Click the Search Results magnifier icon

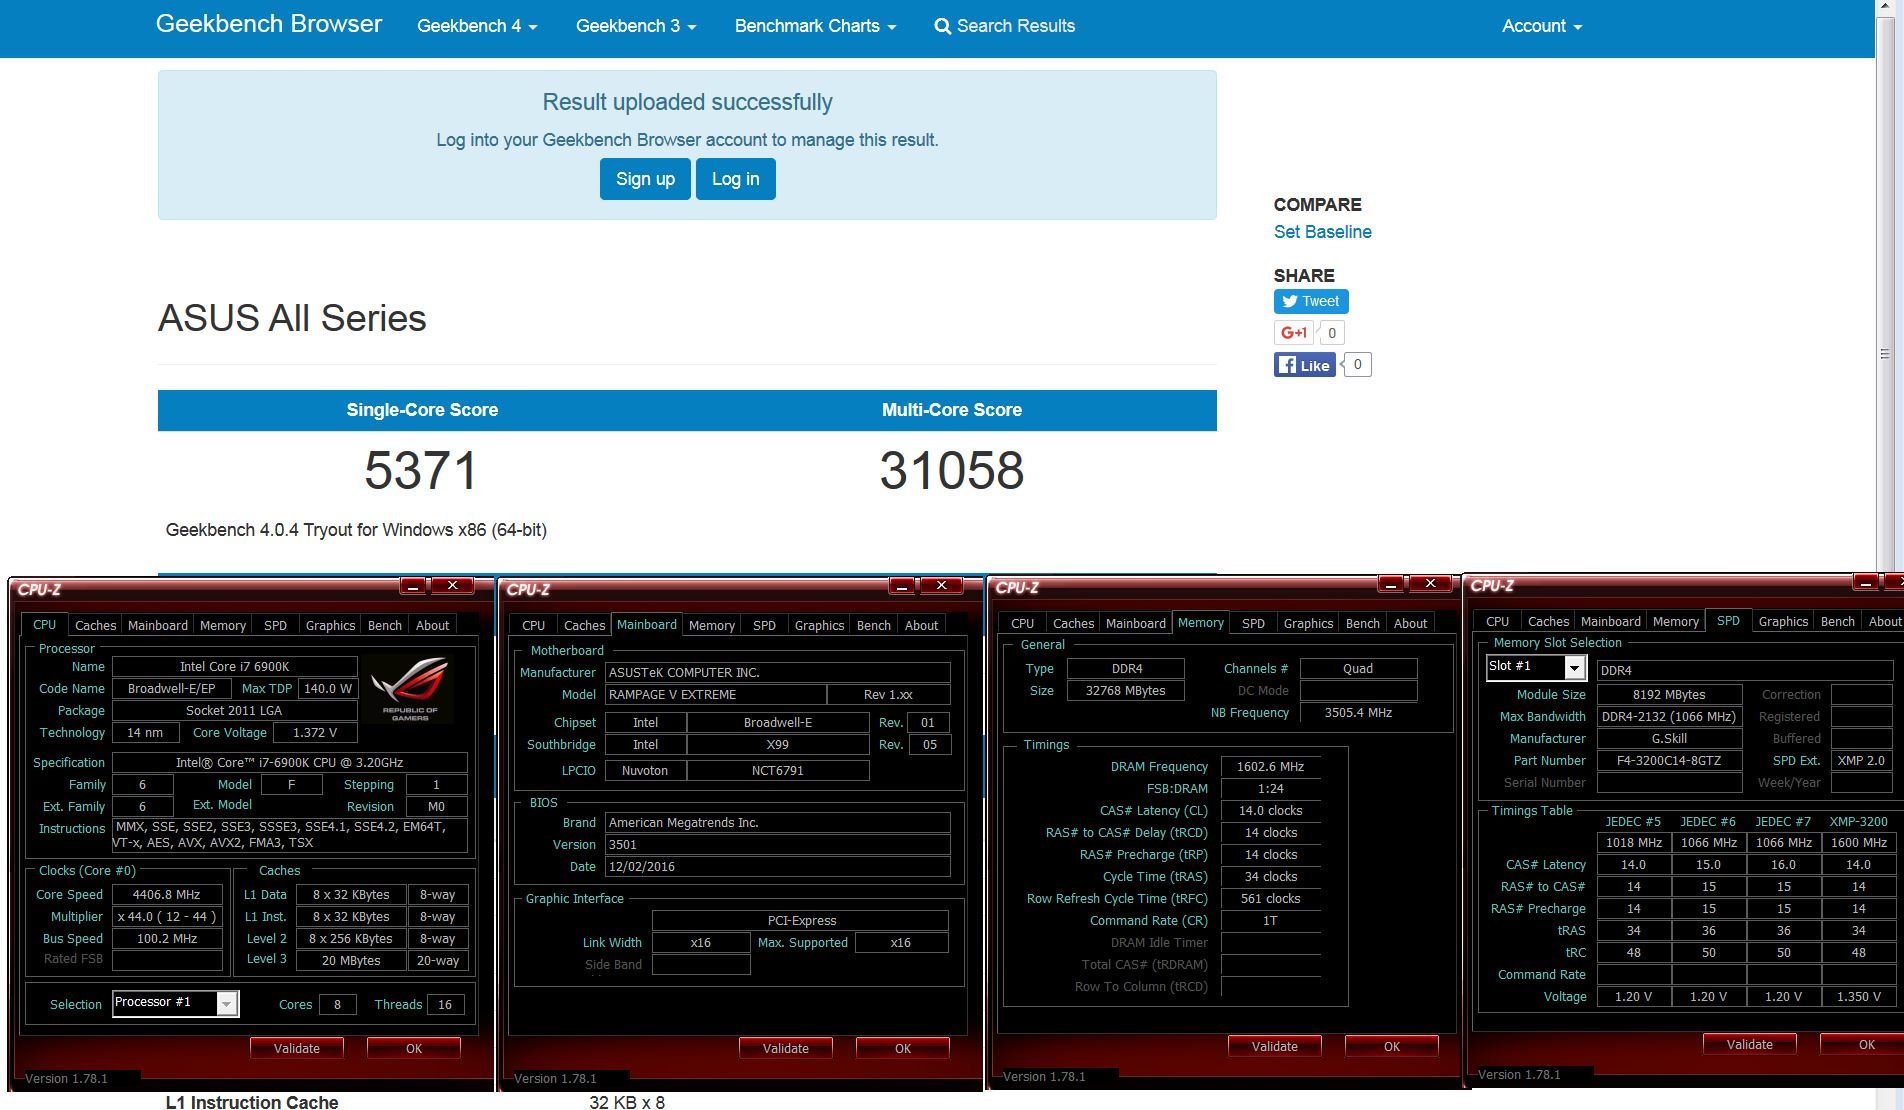942,27
